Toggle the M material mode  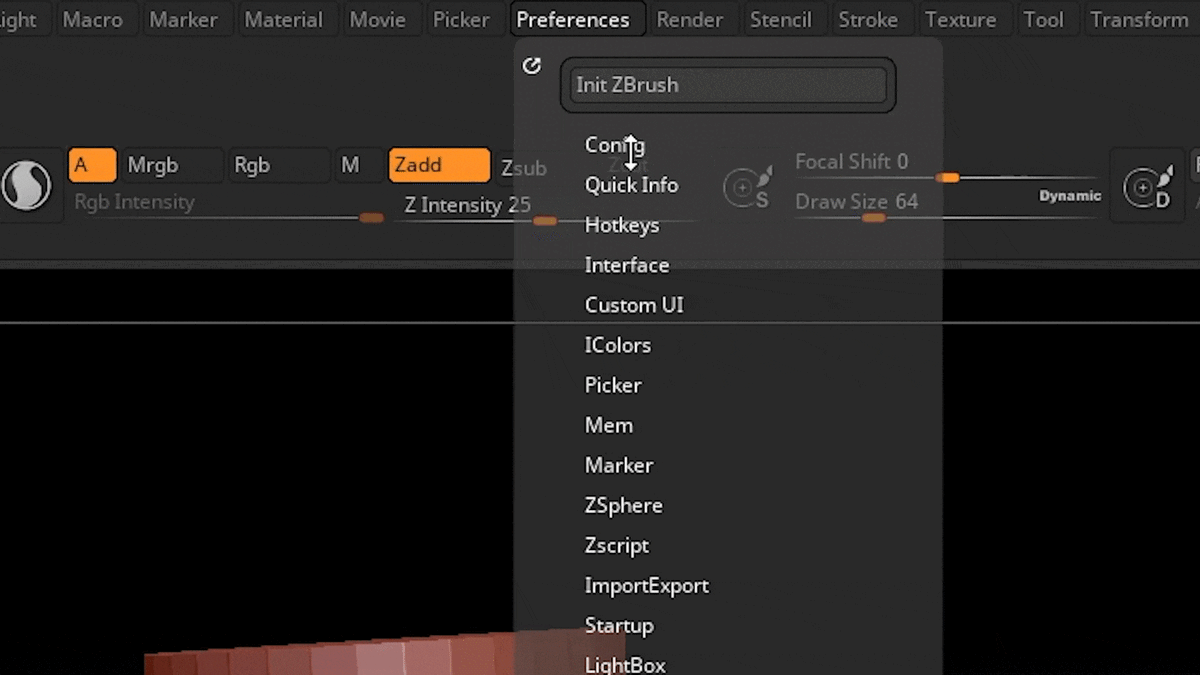tap(359, 165)
